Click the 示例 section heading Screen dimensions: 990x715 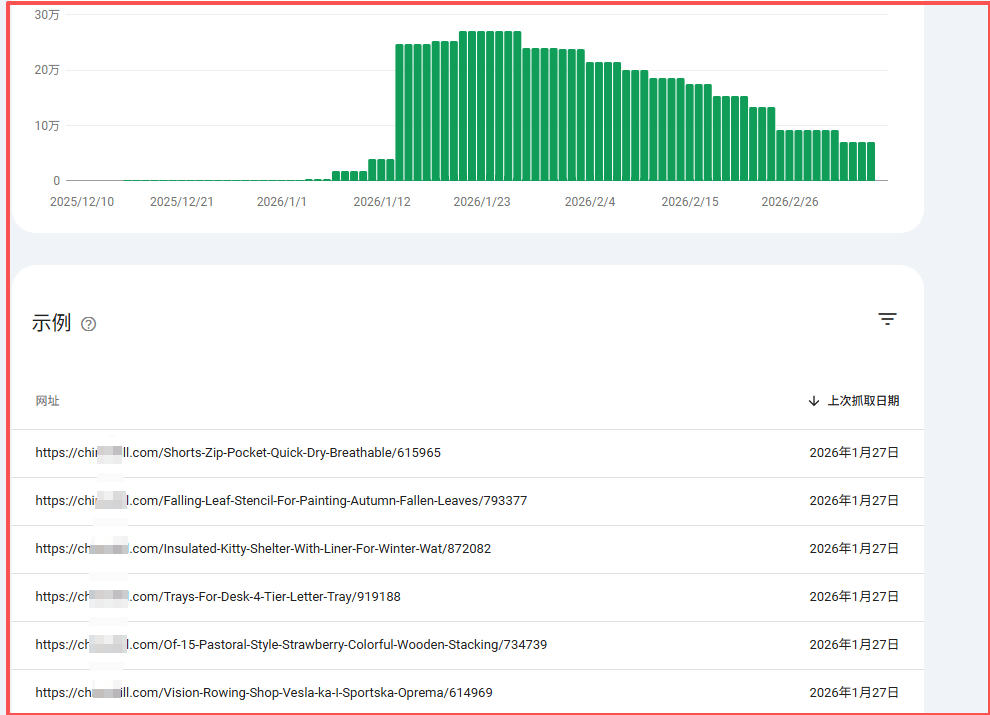pyautogui.click(x=51, y=323)
